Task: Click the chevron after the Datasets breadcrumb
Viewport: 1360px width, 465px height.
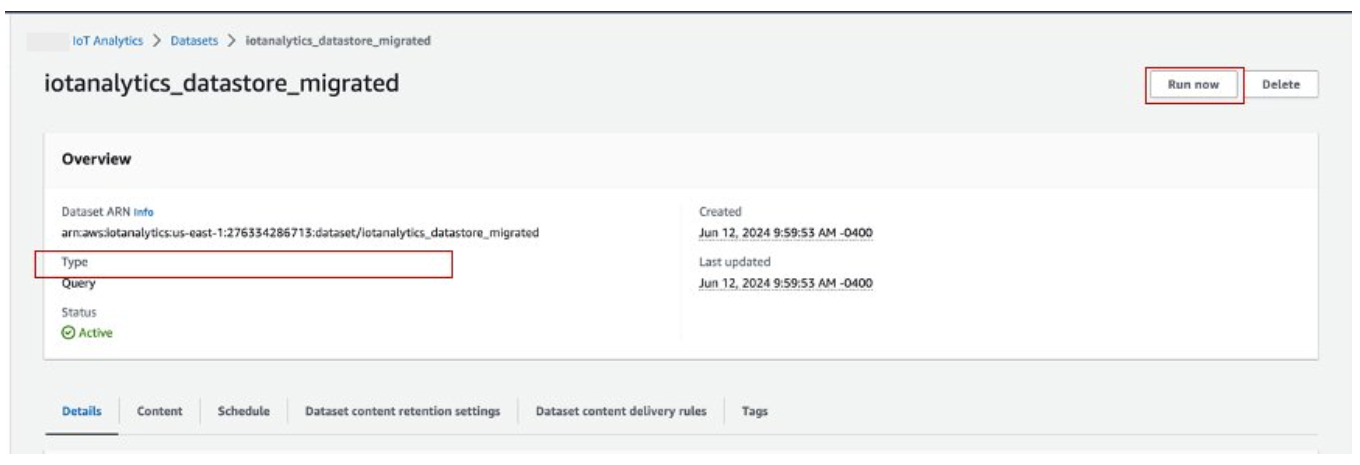Action: click(233, 40)
